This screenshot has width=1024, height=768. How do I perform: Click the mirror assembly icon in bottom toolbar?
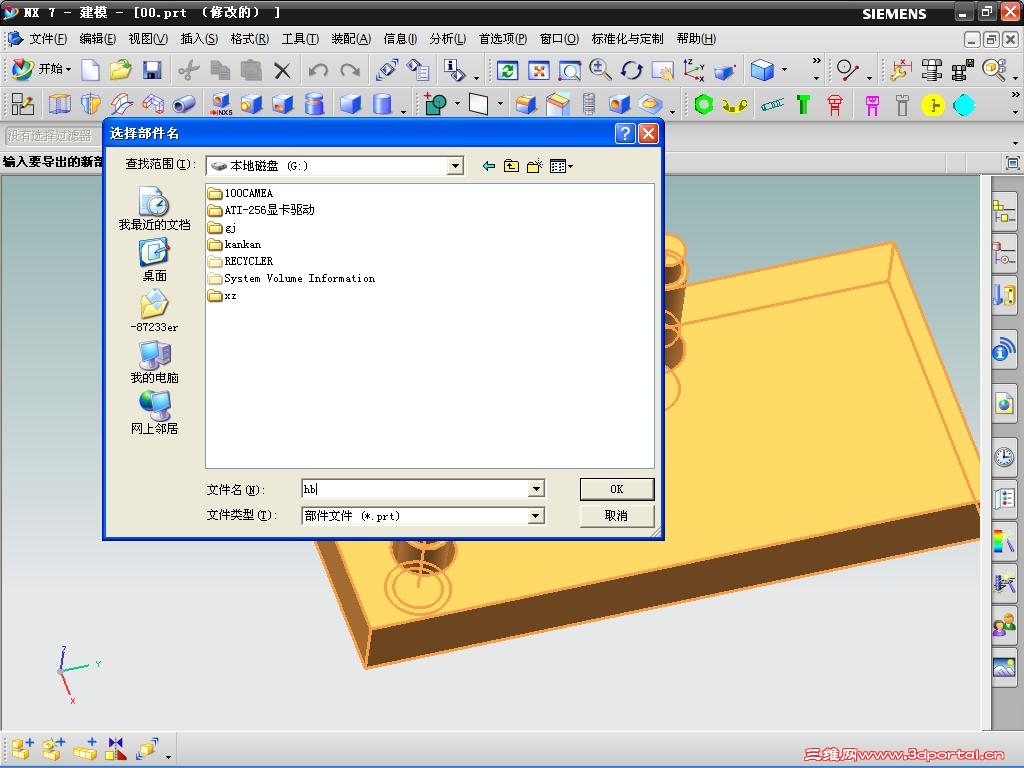116,748
